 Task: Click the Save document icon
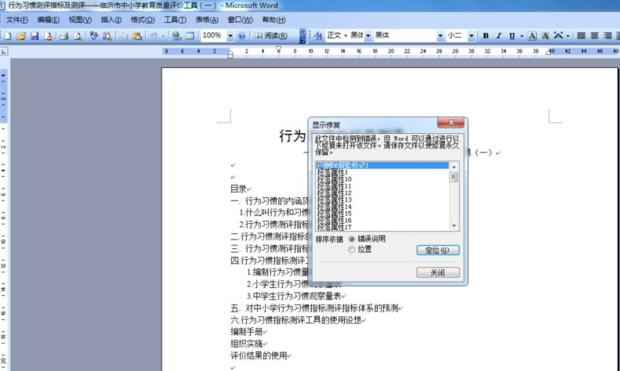[x=35, y=36]
